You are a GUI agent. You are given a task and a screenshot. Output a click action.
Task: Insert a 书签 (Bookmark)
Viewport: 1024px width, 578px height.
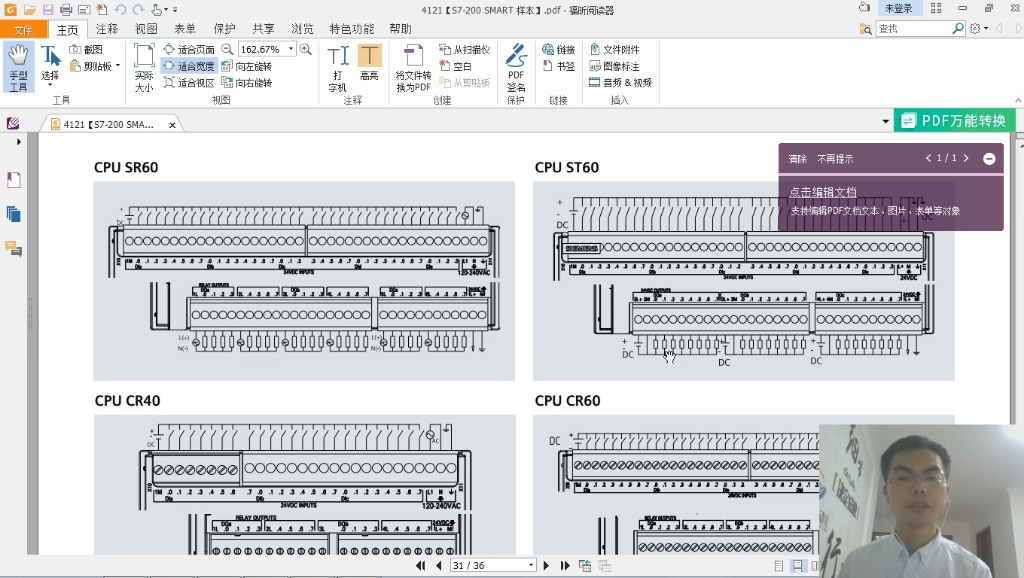(x=559, y=66)
